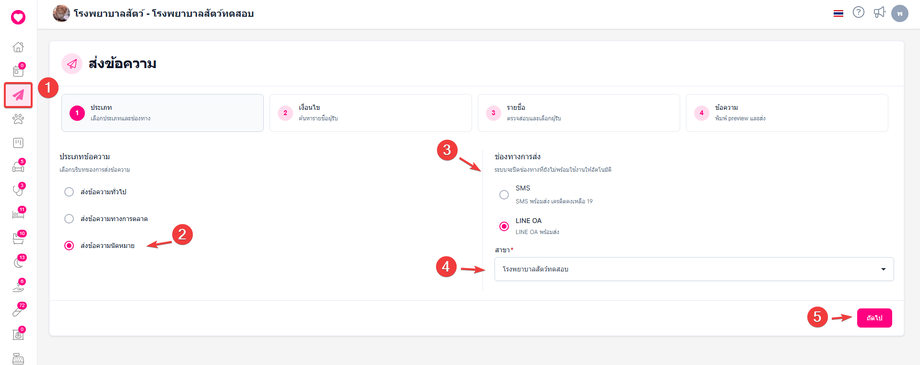Go to step 3 รายชื่อ tab
The height and width of the screenshot is (365, 920).
579,113
